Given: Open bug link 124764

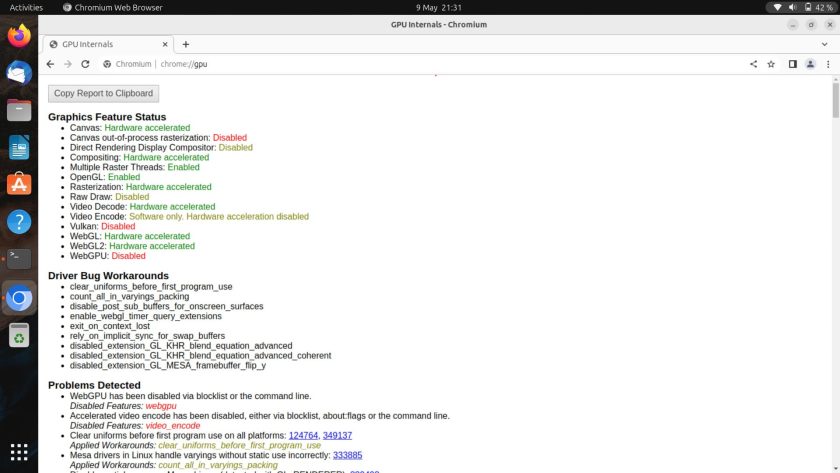Looking at the screenshot, I should tap(303, 436).
